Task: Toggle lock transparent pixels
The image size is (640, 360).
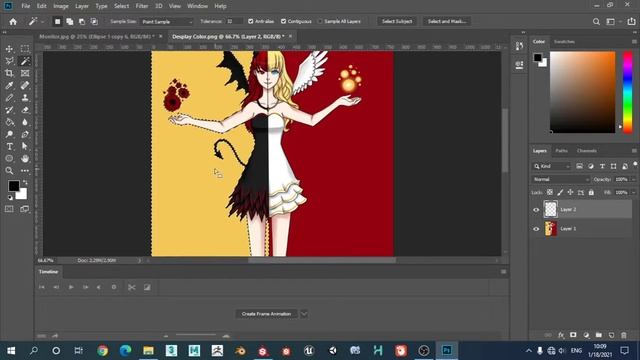Action: [550, 192]
